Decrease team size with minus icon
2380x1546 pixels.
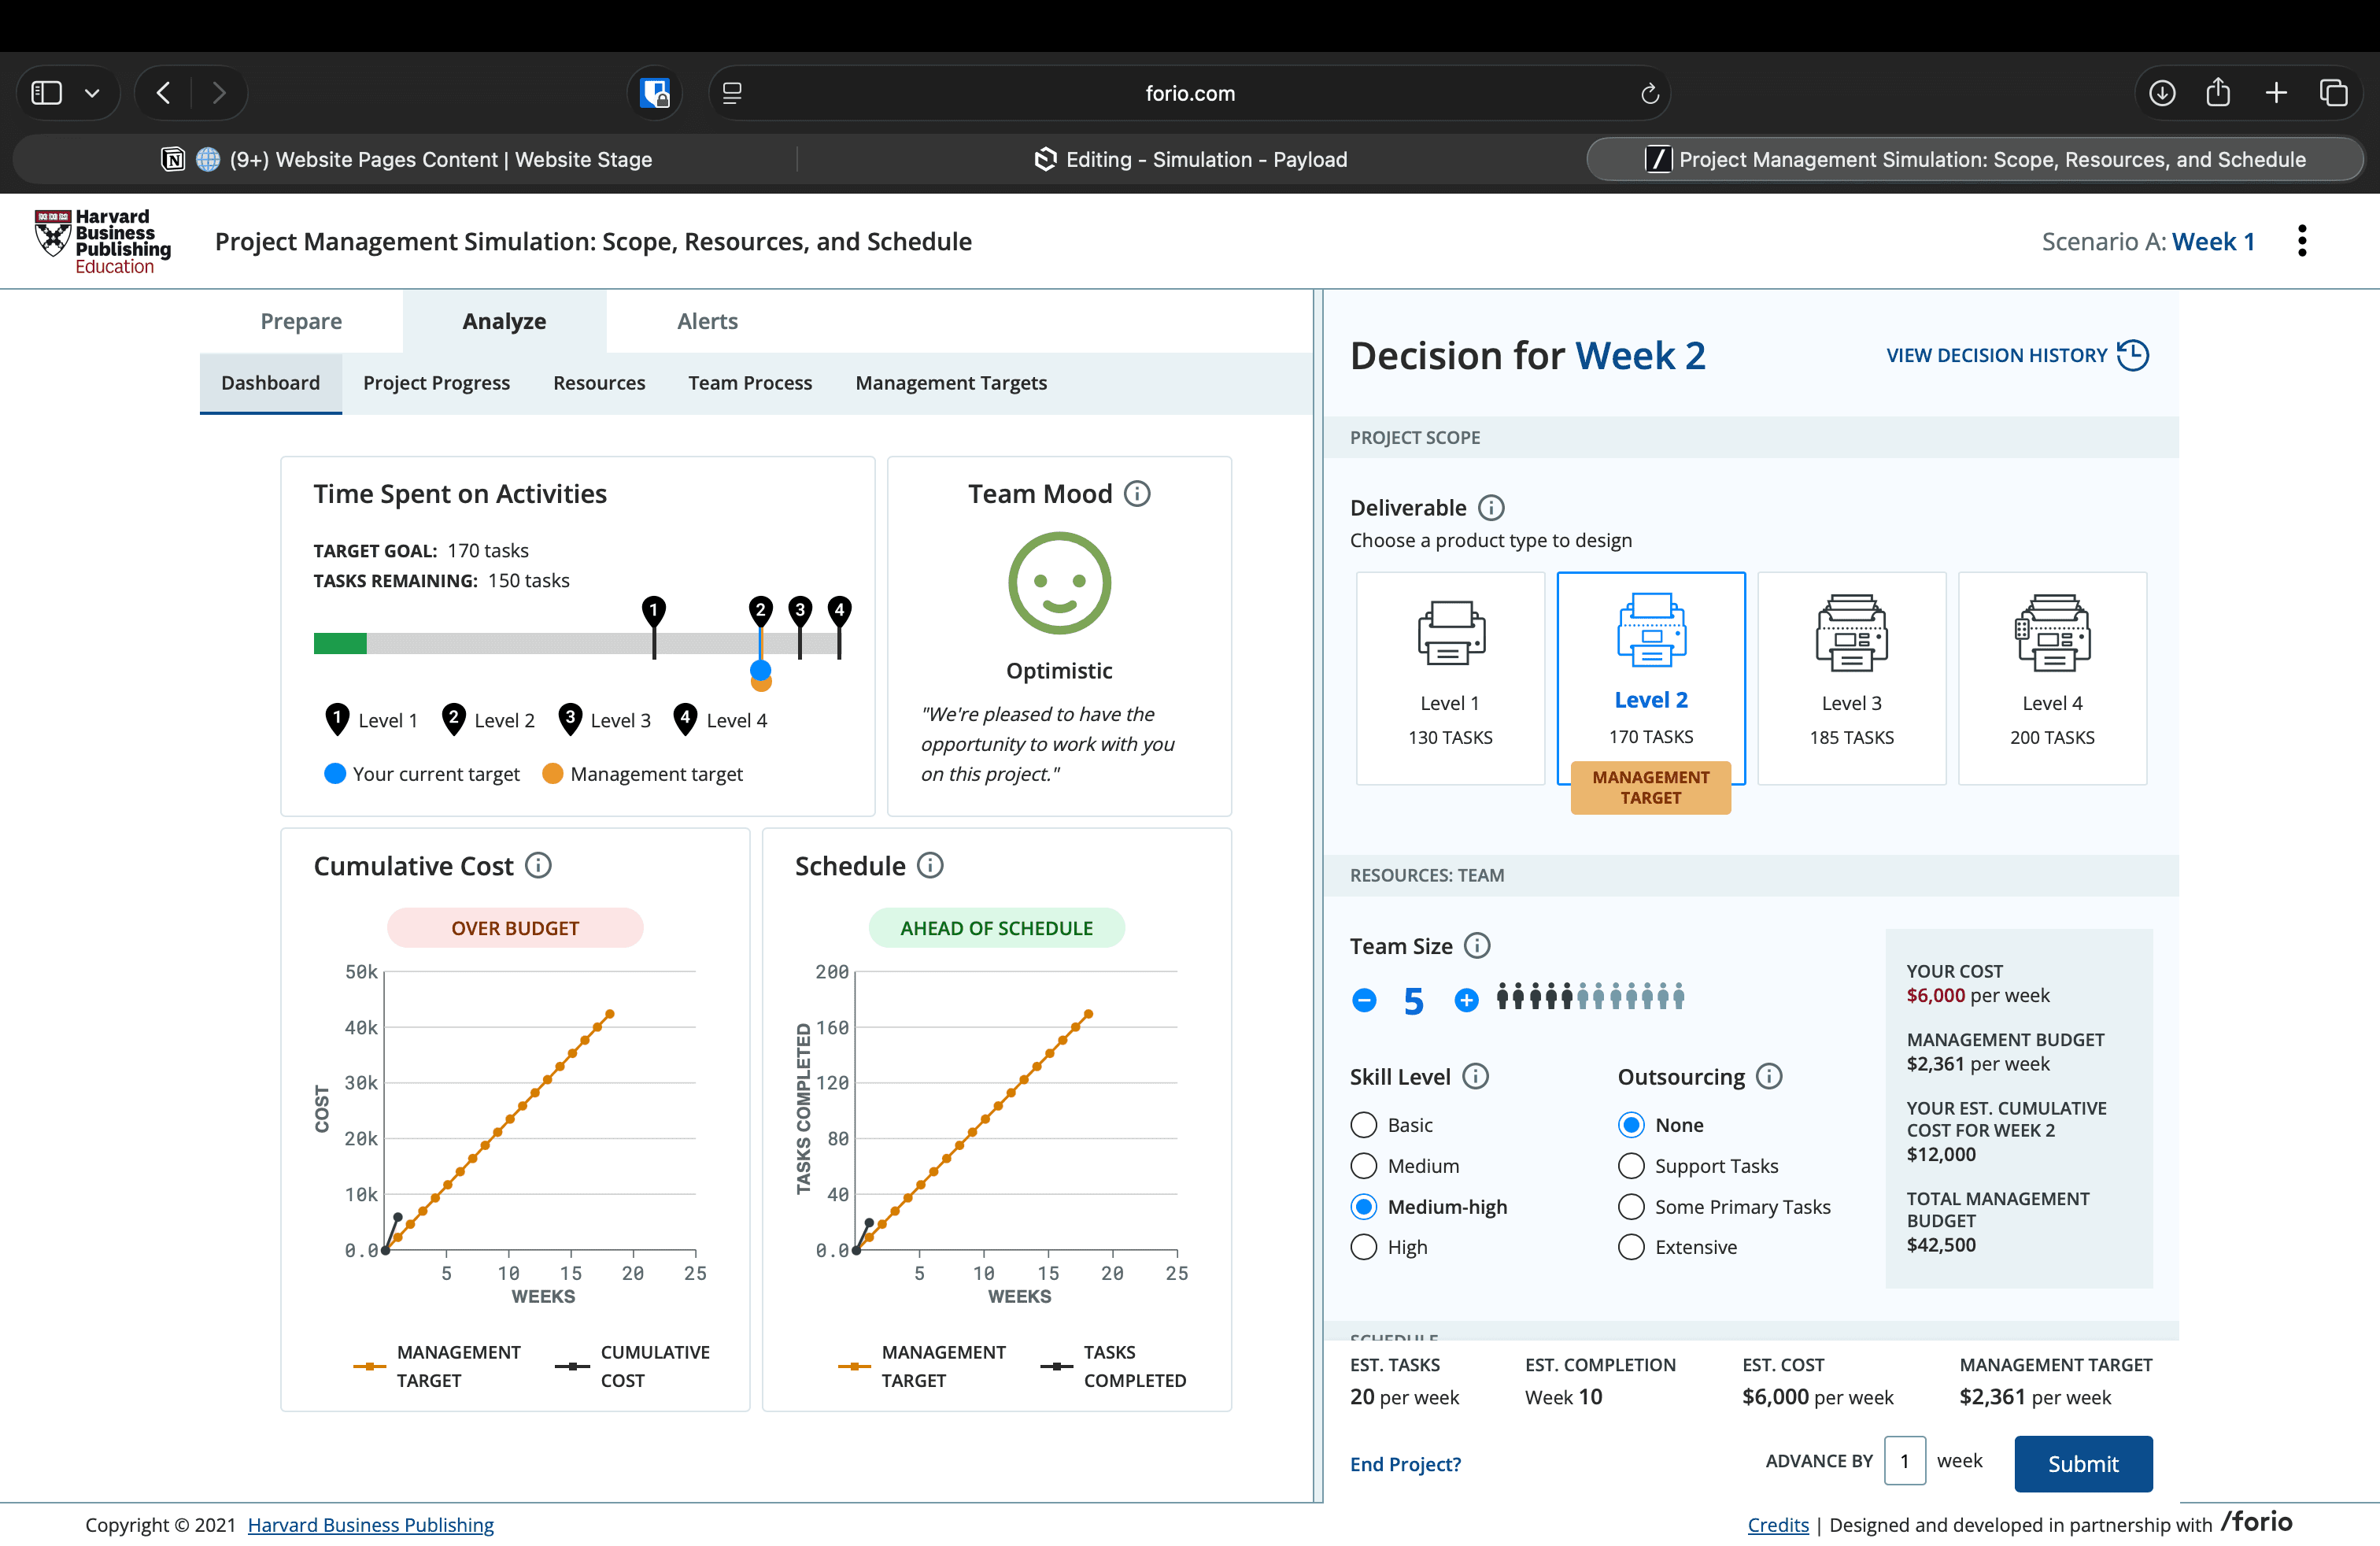coord(1364,1000)
